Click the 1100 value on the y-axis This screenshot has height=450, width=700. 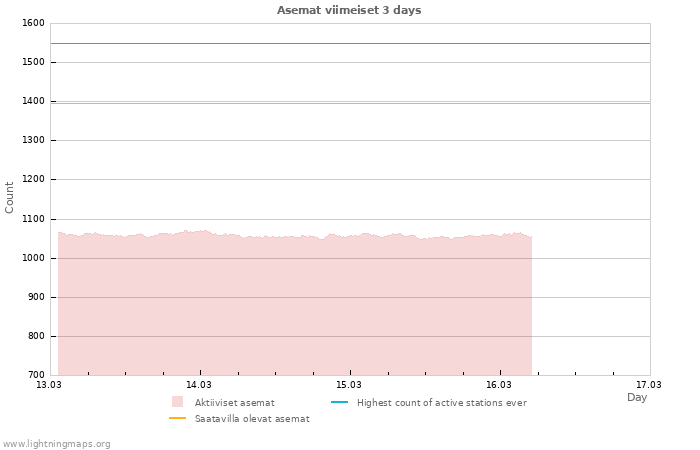[33, 219]
